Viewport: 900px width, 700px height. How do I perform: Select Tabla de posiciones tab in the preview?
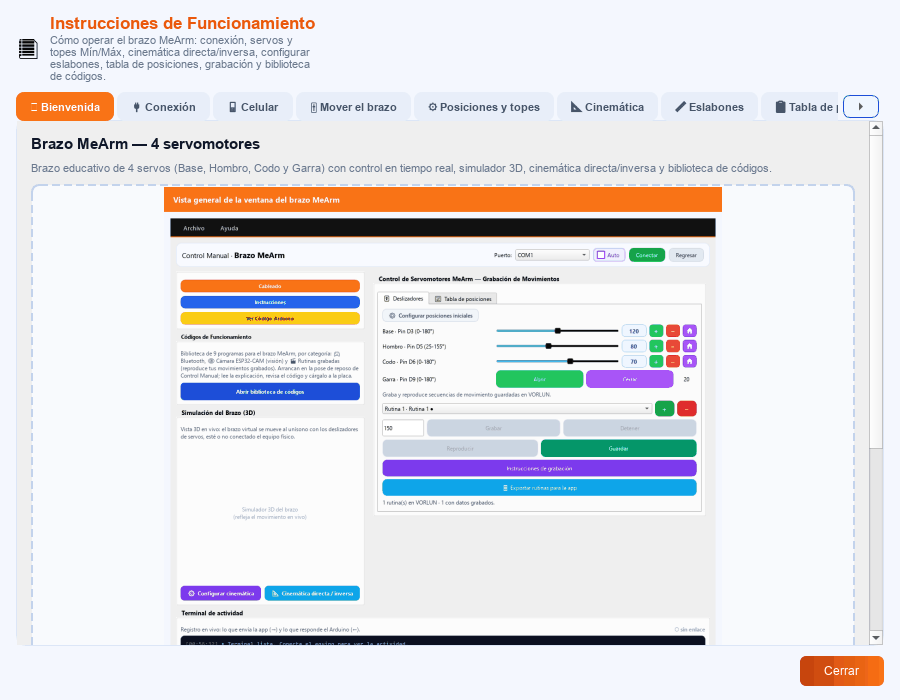click(x=463, y=299)
